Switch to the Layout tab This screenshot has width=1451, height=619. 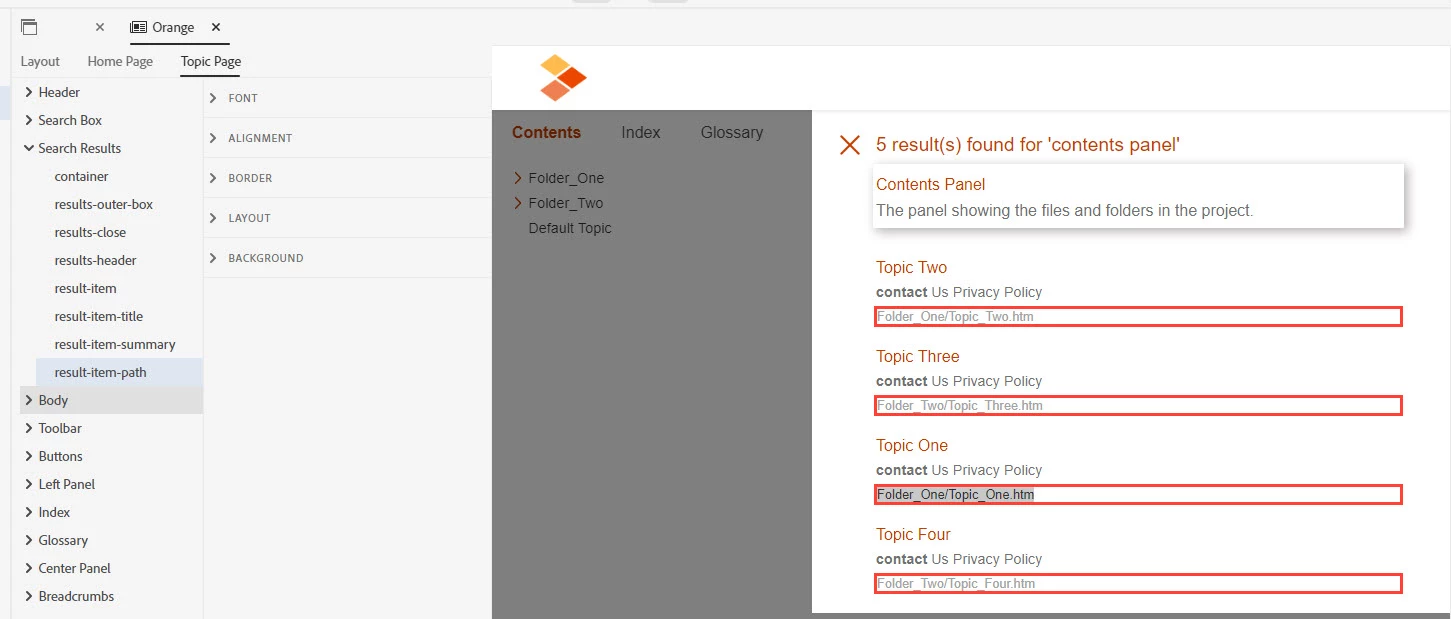click(x=40, y=62)
